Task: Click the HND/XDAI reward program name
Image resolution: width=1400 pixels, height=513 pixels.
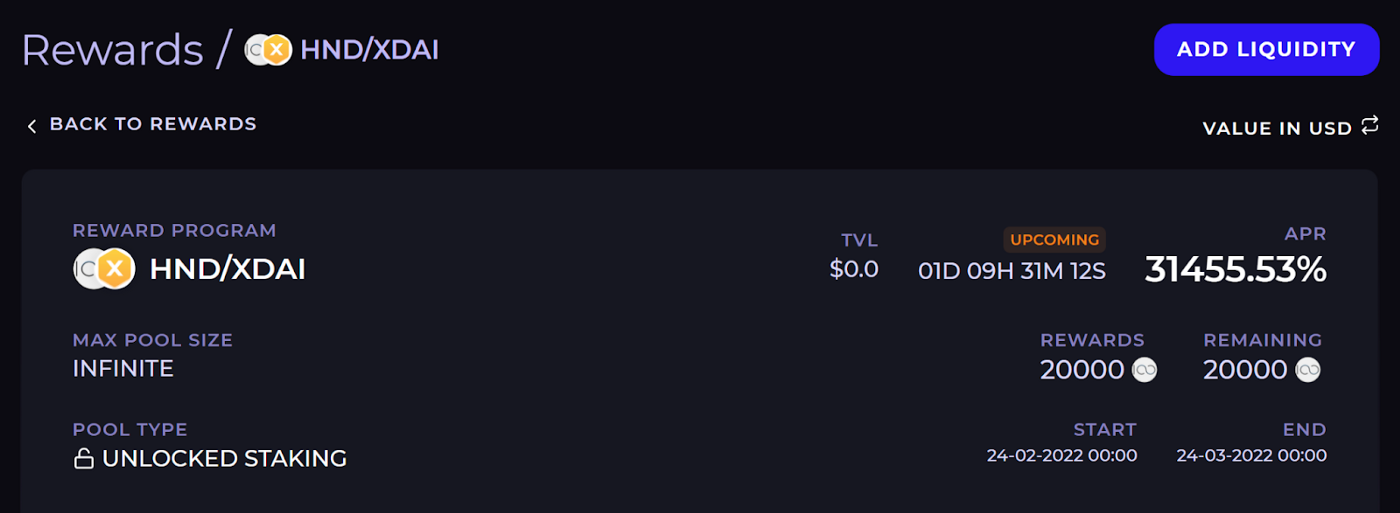Action: click(227, 269)
